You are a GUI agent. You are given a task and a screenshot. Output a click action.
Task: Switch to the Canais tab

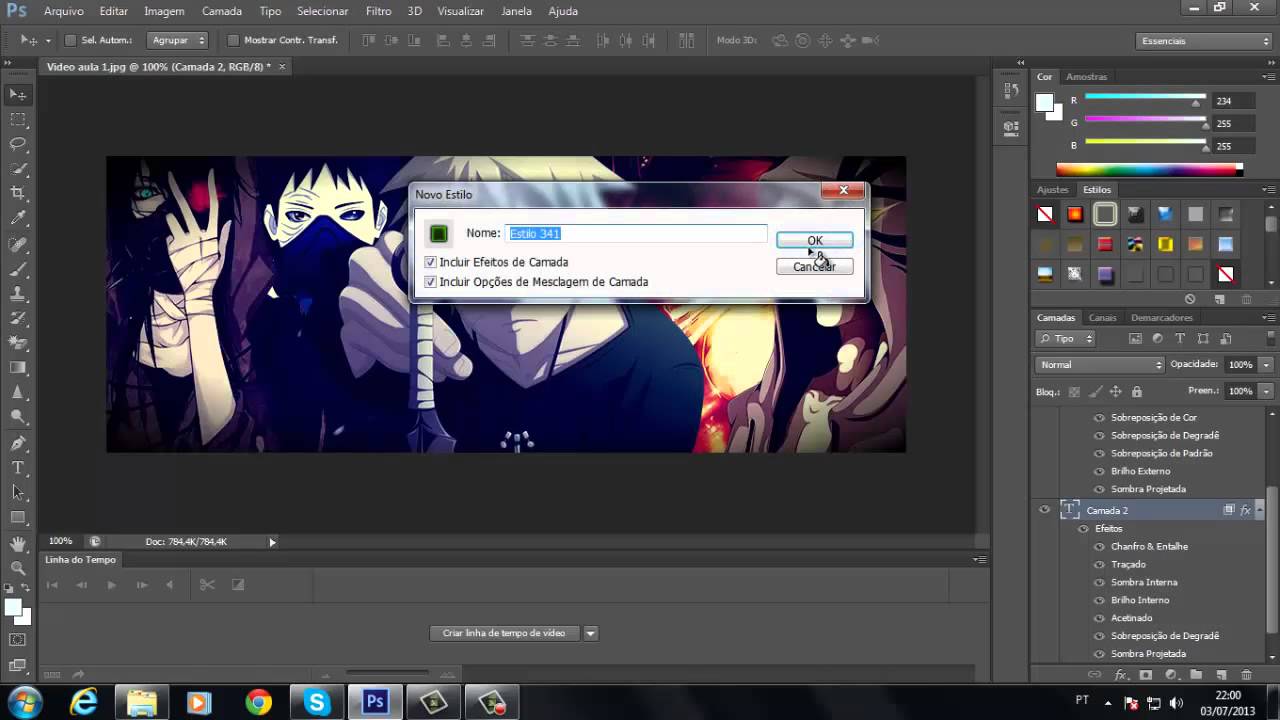point(1102,318)
